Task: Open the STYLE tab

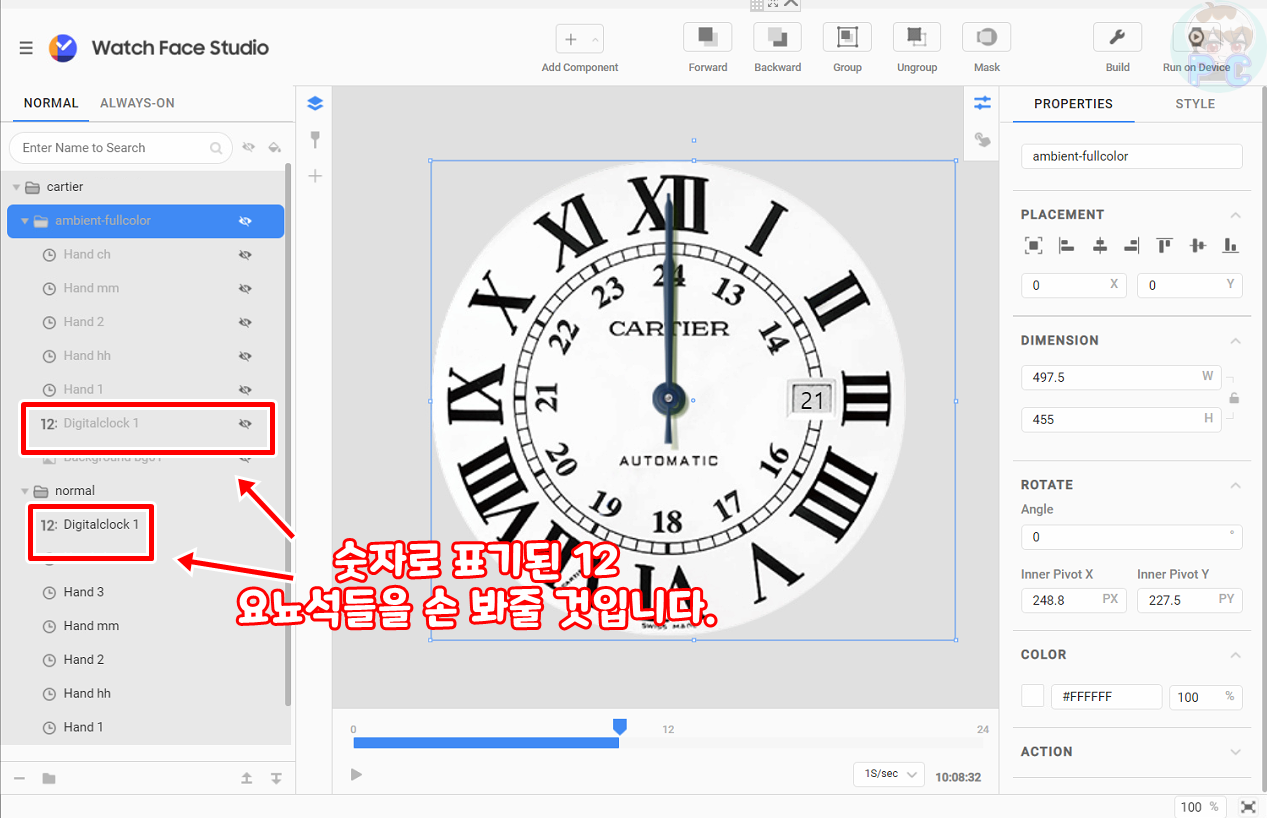Action: pos(1195,104)
